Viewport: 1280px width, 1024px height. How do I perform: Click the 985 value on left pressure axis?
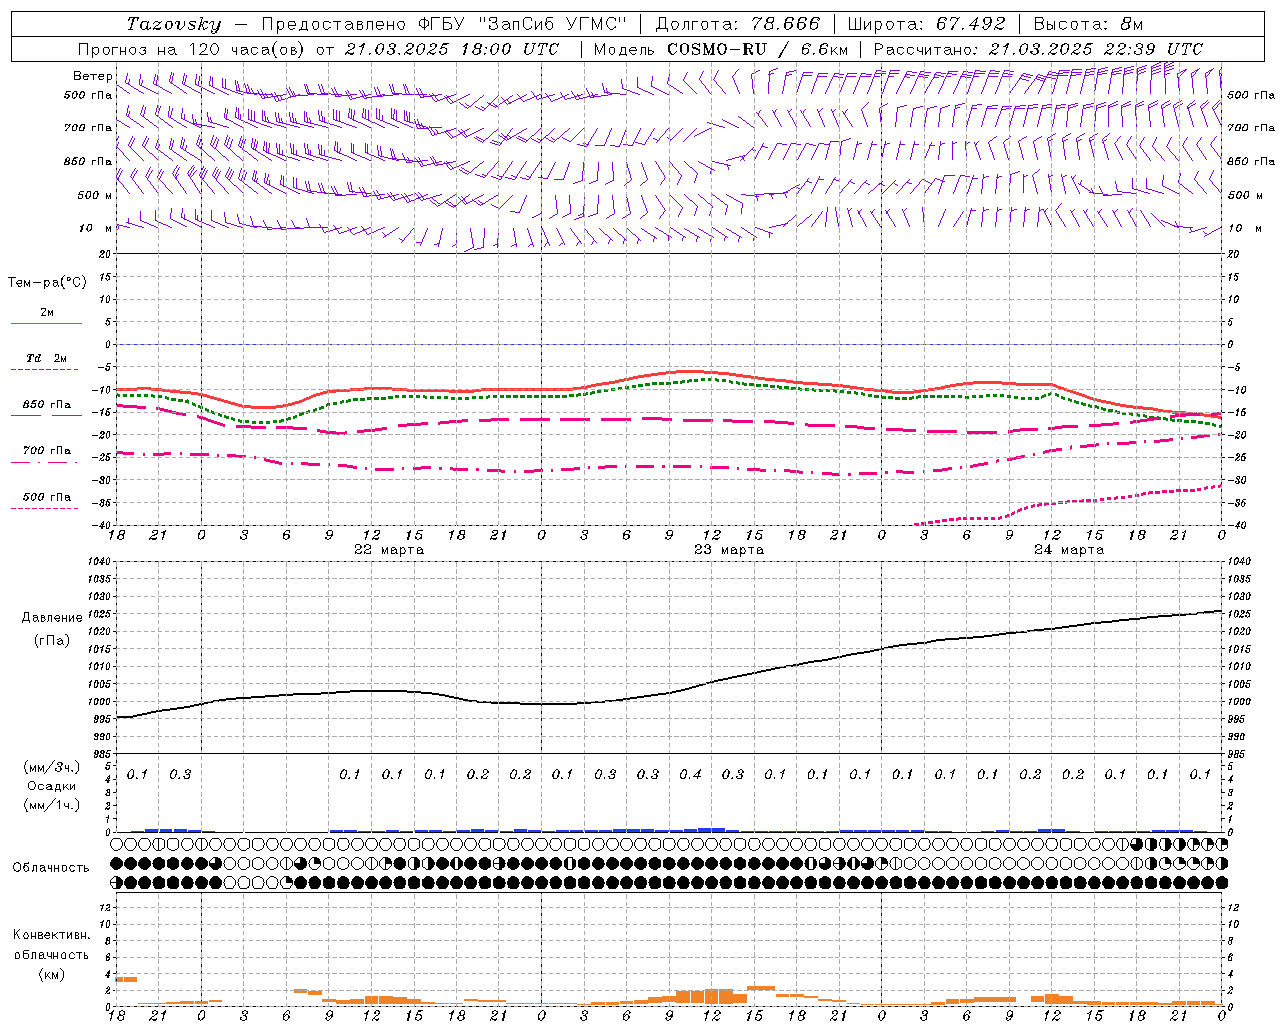click(100, 754)
